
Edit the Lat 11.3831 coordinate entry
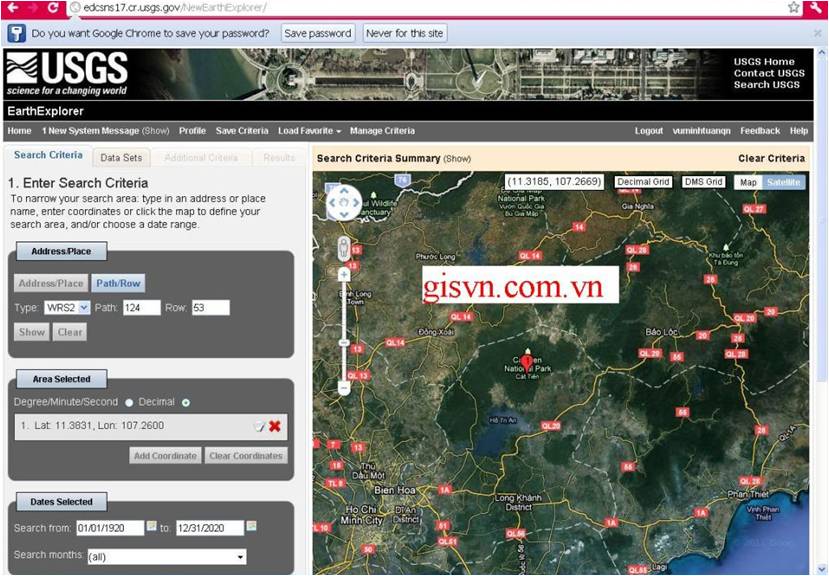tap(259, 426)
